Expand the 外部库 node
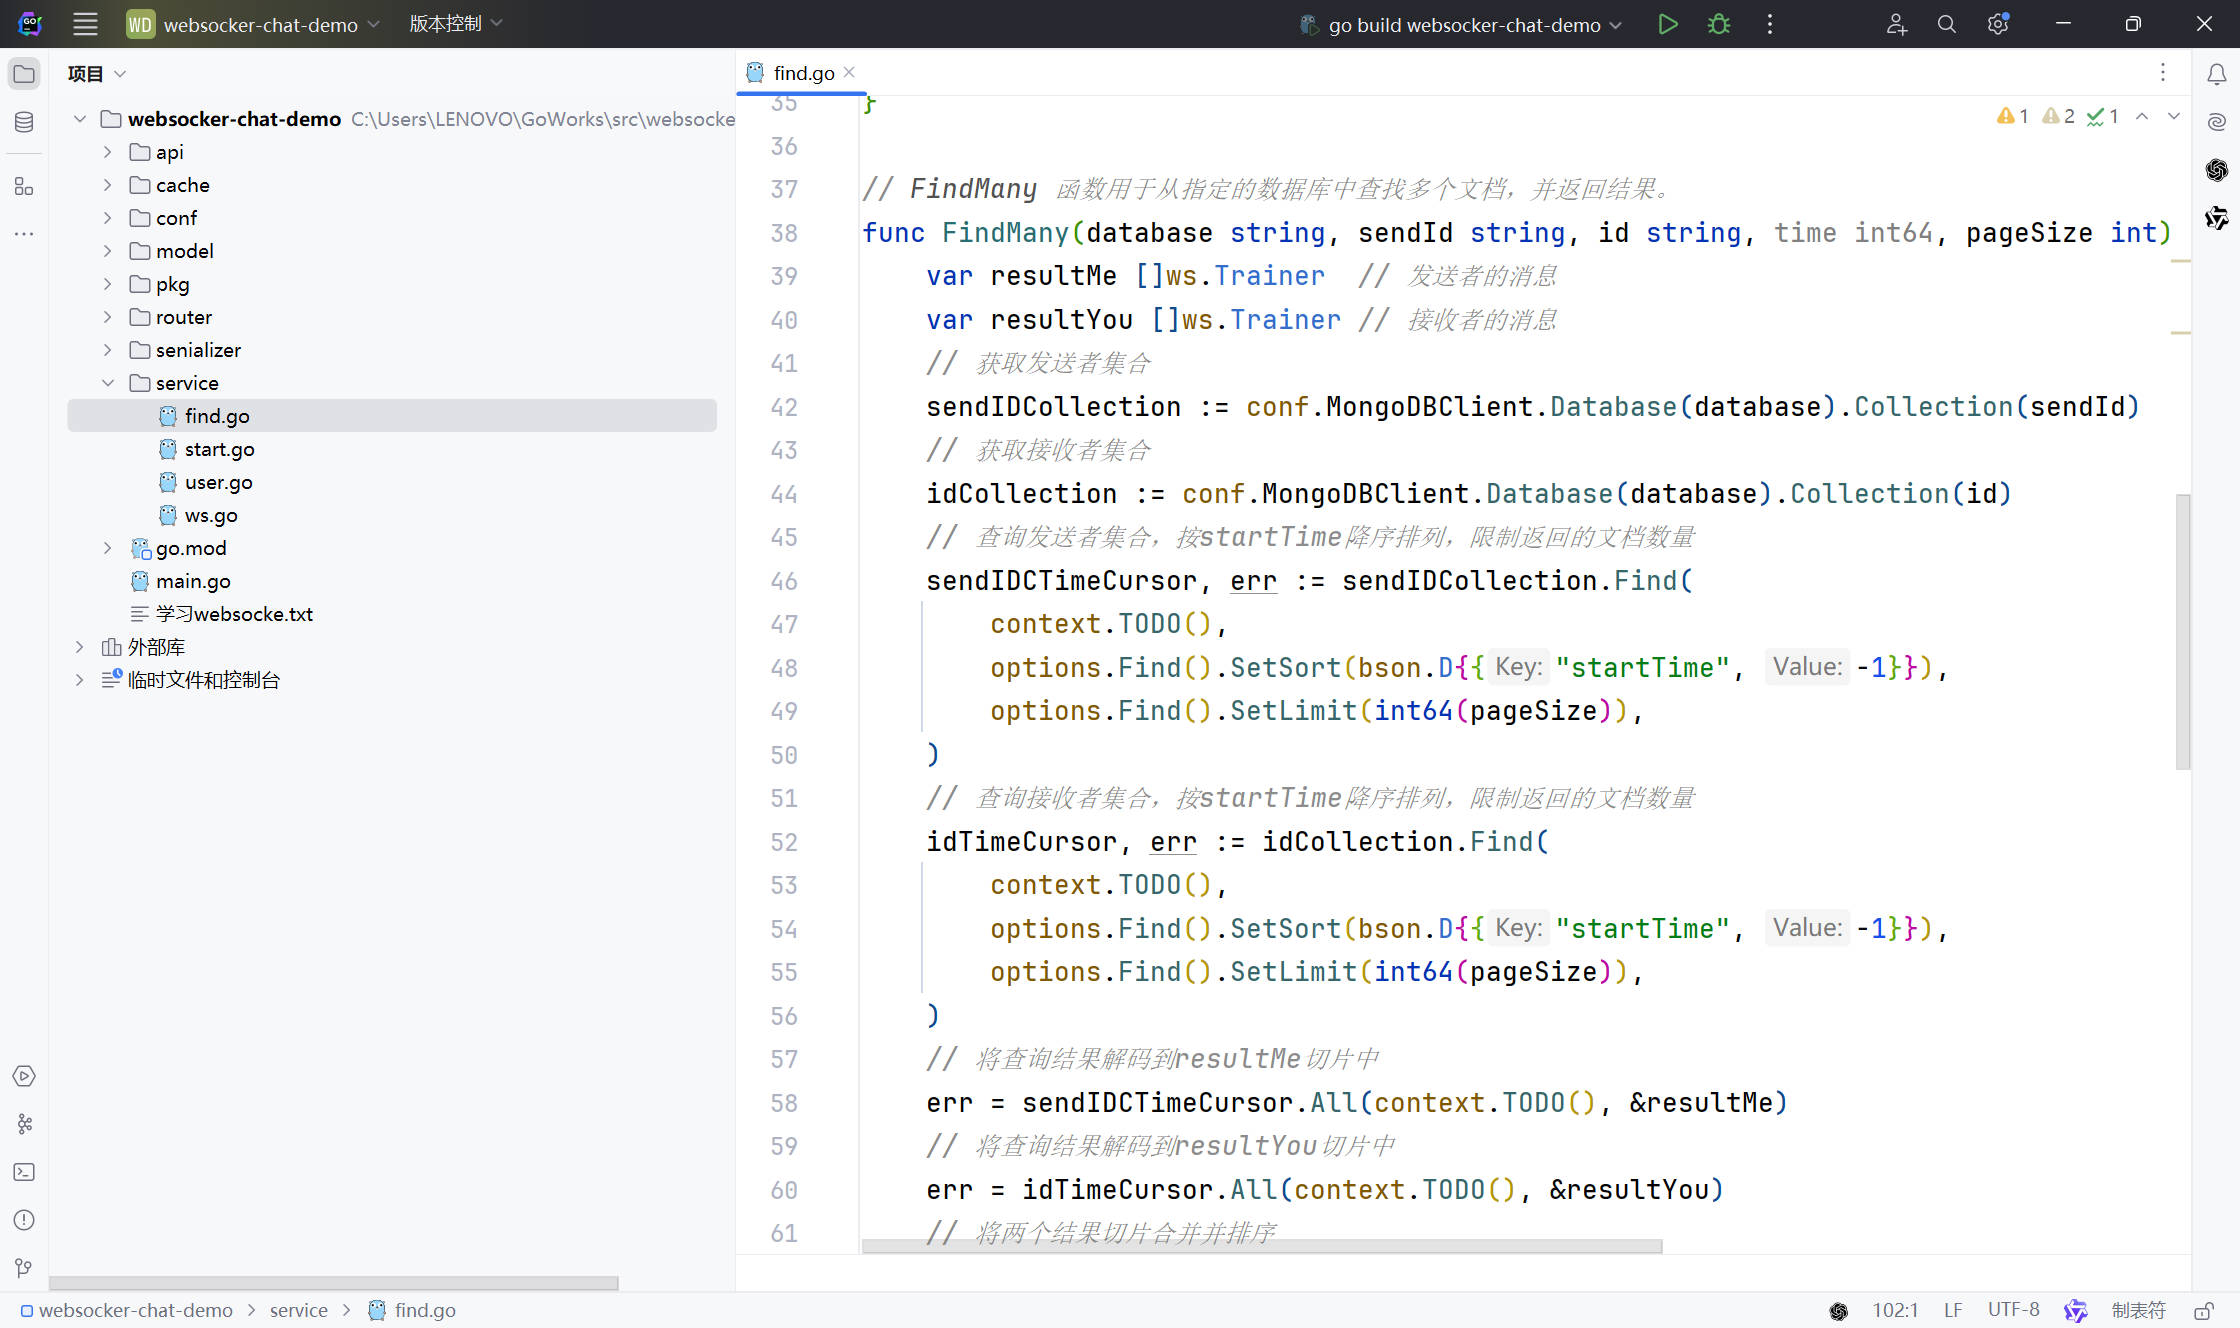The image size is (2240, 1328). point(80,647)
